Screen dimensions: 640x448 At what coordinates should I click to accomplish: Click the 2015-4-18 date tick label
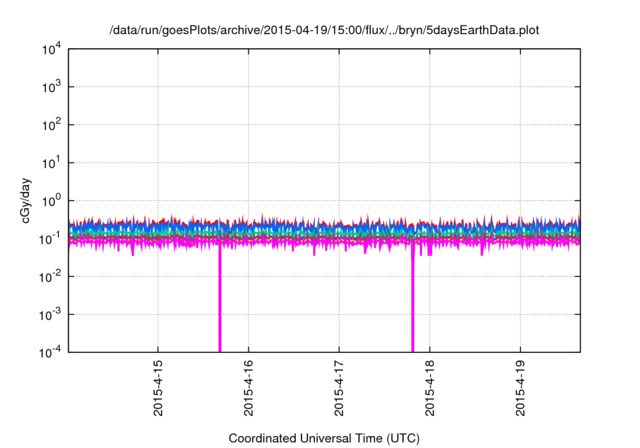point(430,388)
